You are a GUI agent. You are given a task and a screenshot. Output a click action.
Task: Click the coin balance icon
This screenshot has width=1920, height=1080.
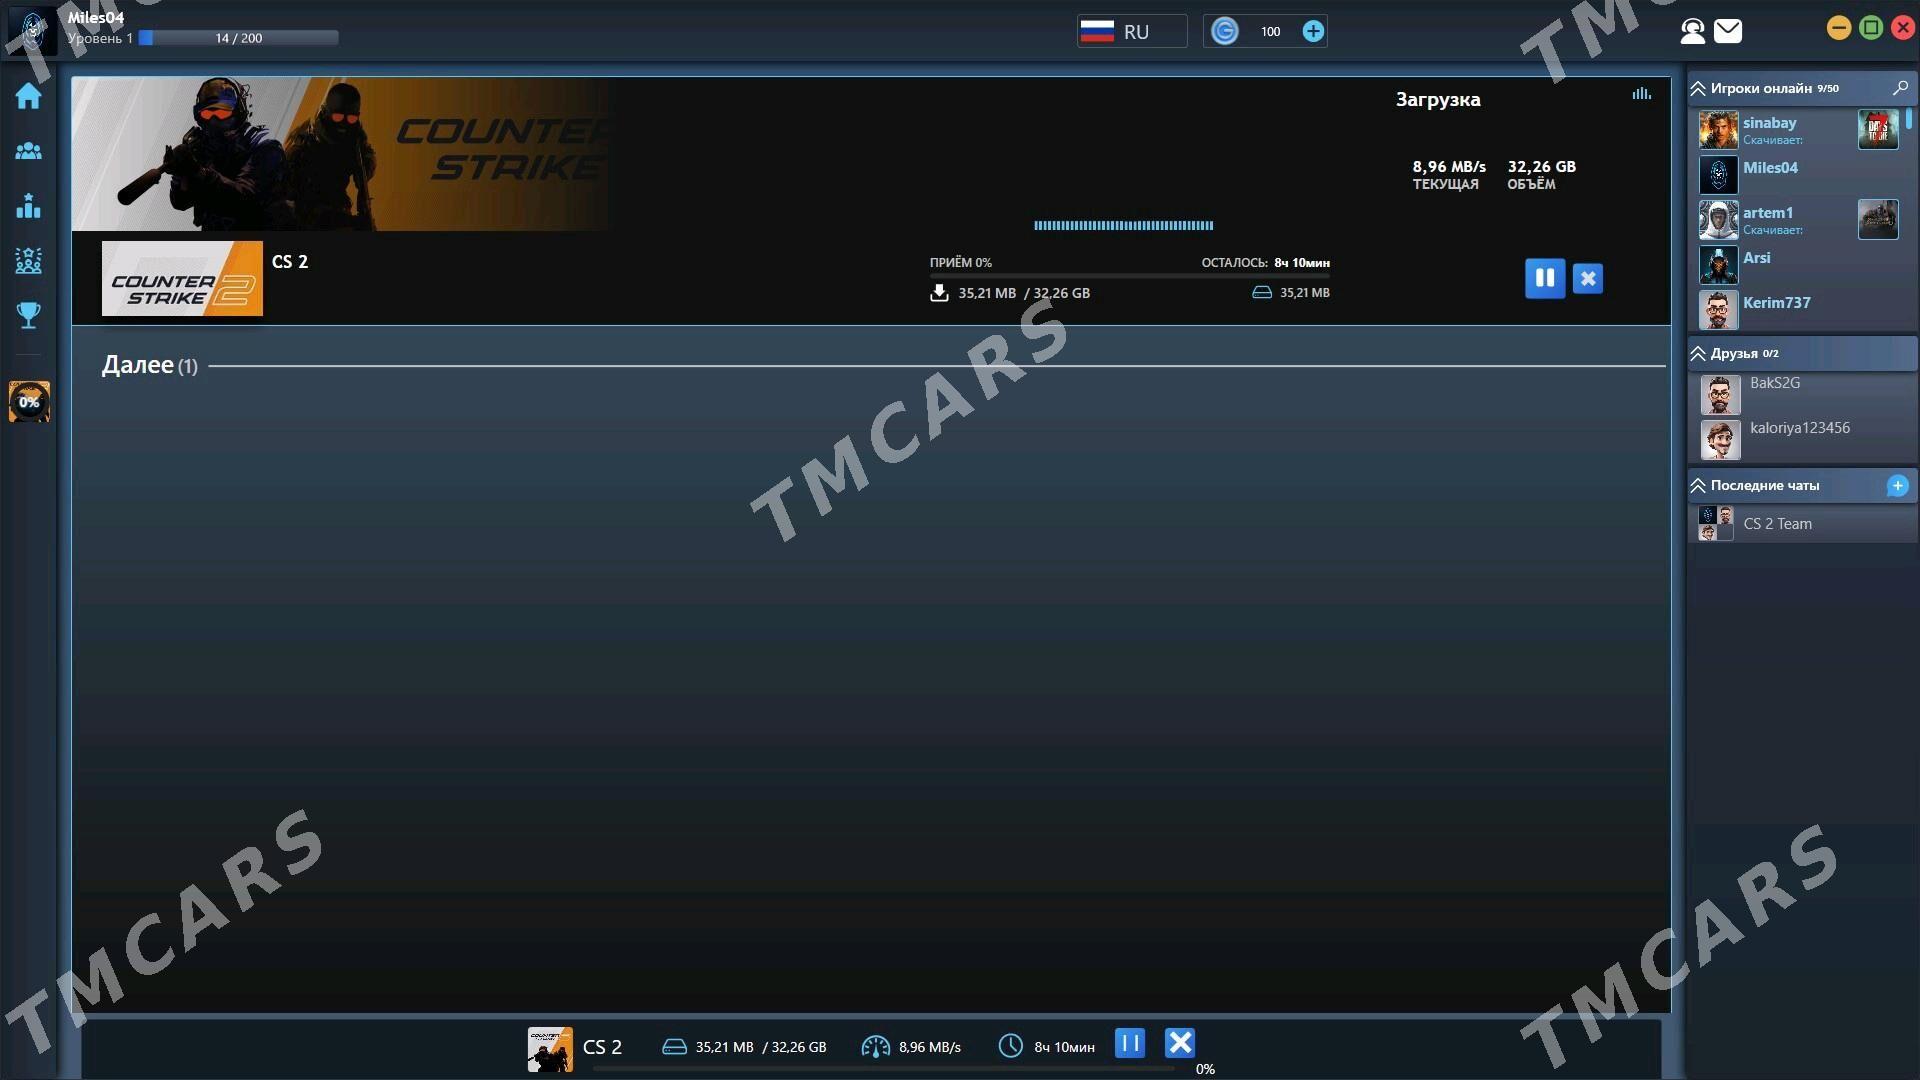[1224, 32]
